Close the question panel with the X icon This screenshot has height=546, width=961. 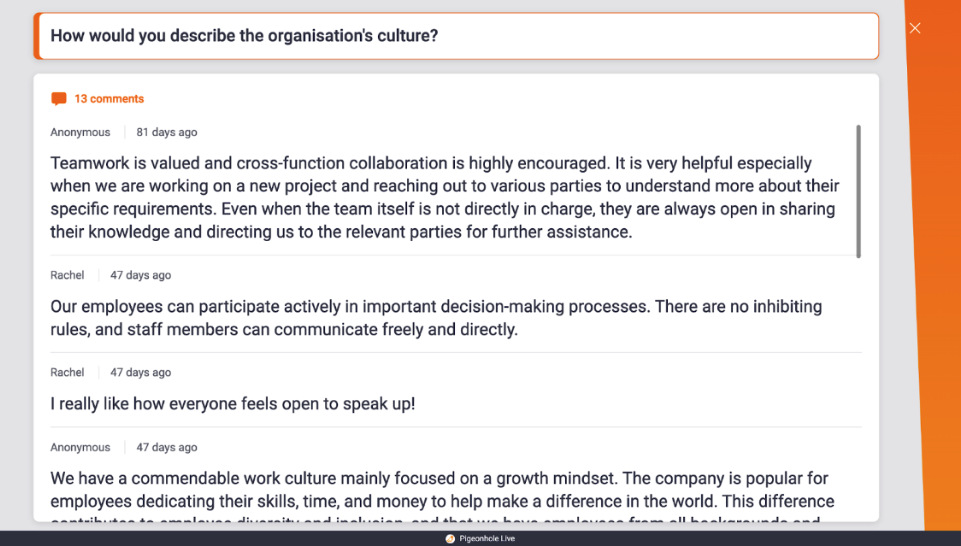tap(915, 28)
